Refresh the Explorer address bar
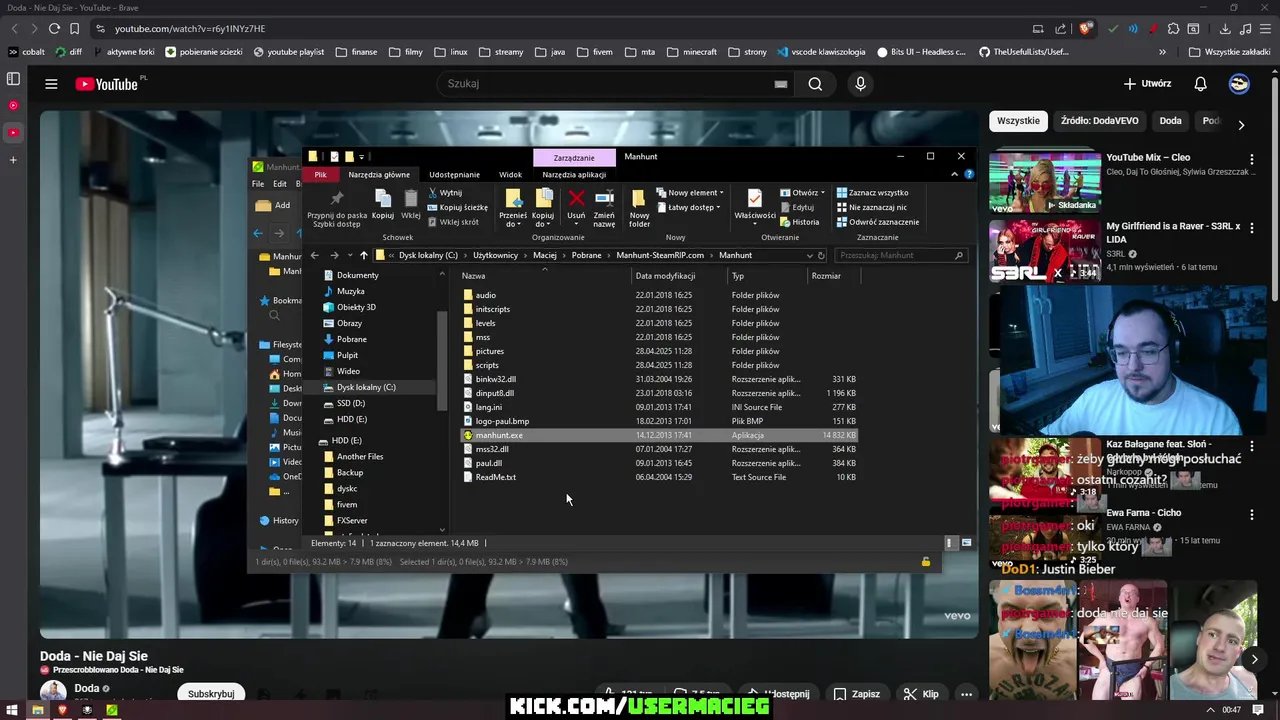Screen dimensions: 1280x720 (x=821, y=255)
